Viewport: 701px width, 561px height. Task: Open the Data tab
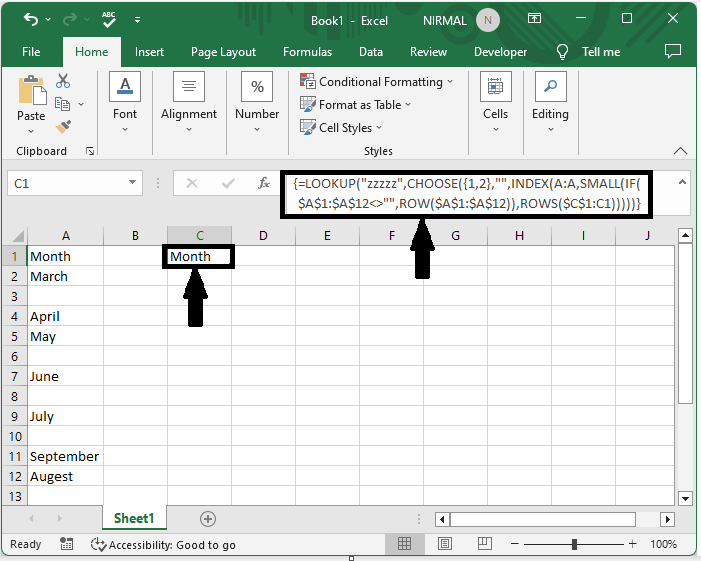click(x=371, y=52)
